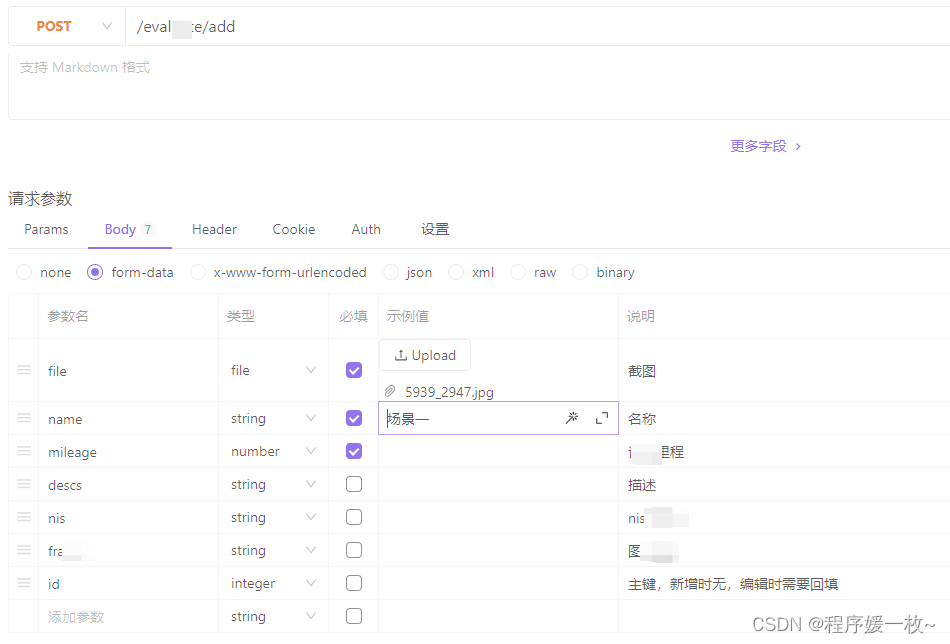Enable the required checkbox for the id parameter

(353, 583)
